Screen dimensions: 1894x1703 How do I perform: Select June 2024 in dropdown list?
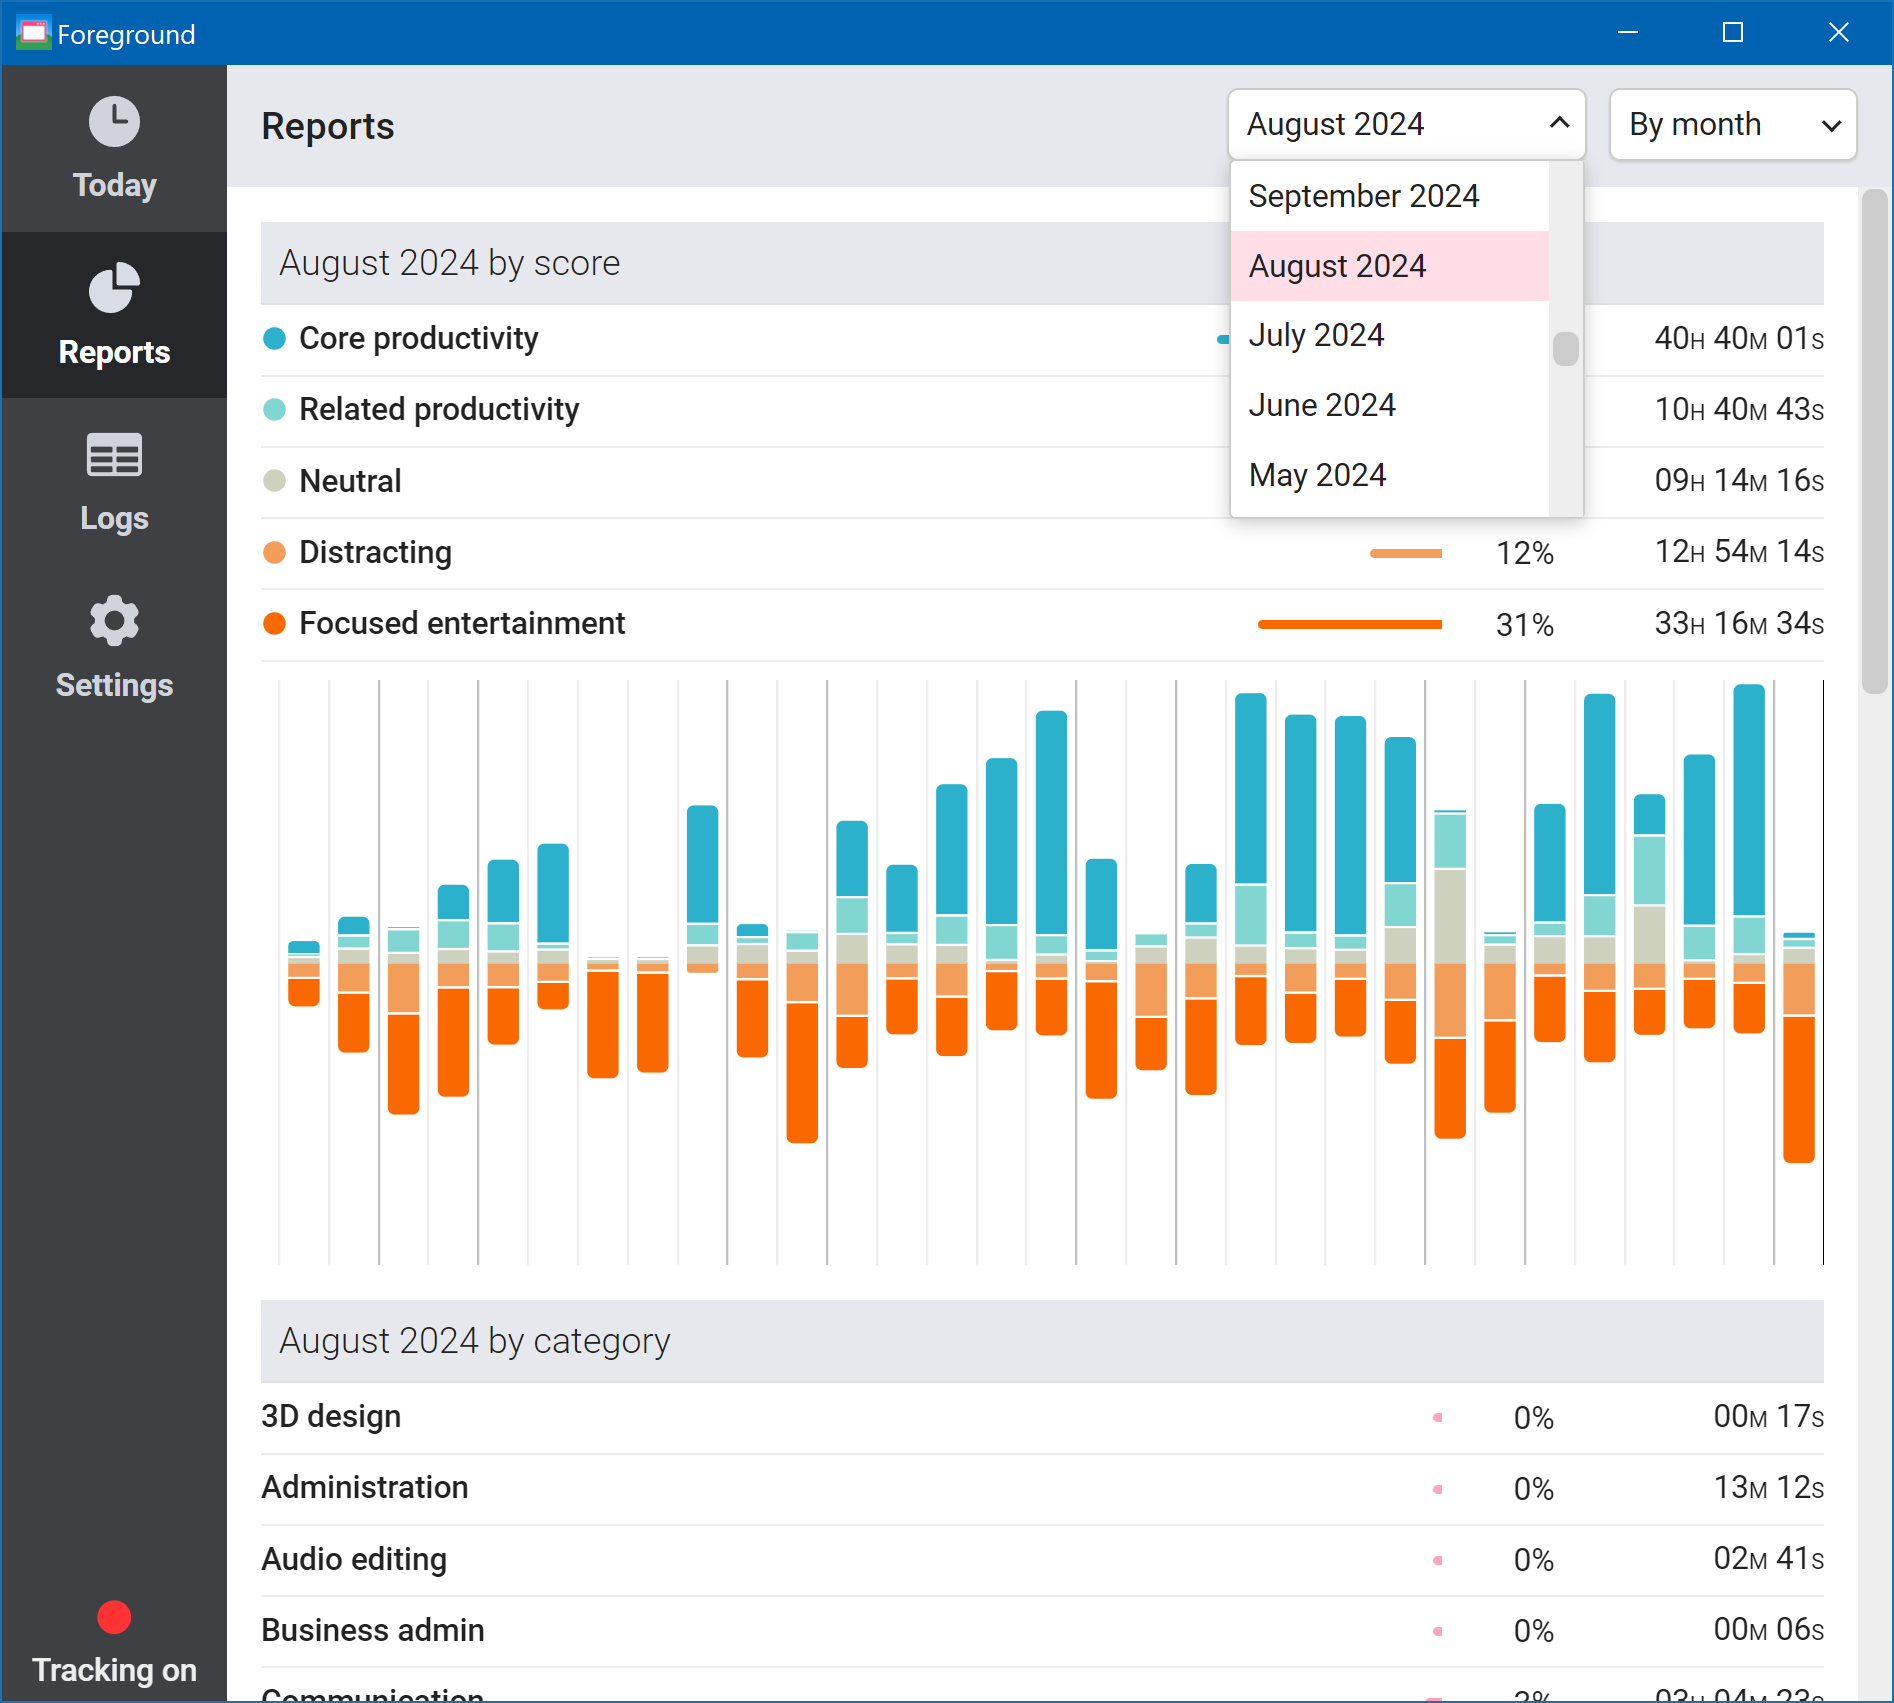click(1390, 405)
